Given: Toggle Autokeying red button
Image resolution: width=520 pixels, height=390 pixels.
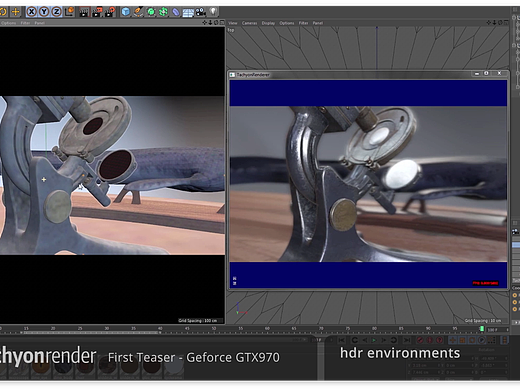Looking at the screenshot, I should 430,340.
